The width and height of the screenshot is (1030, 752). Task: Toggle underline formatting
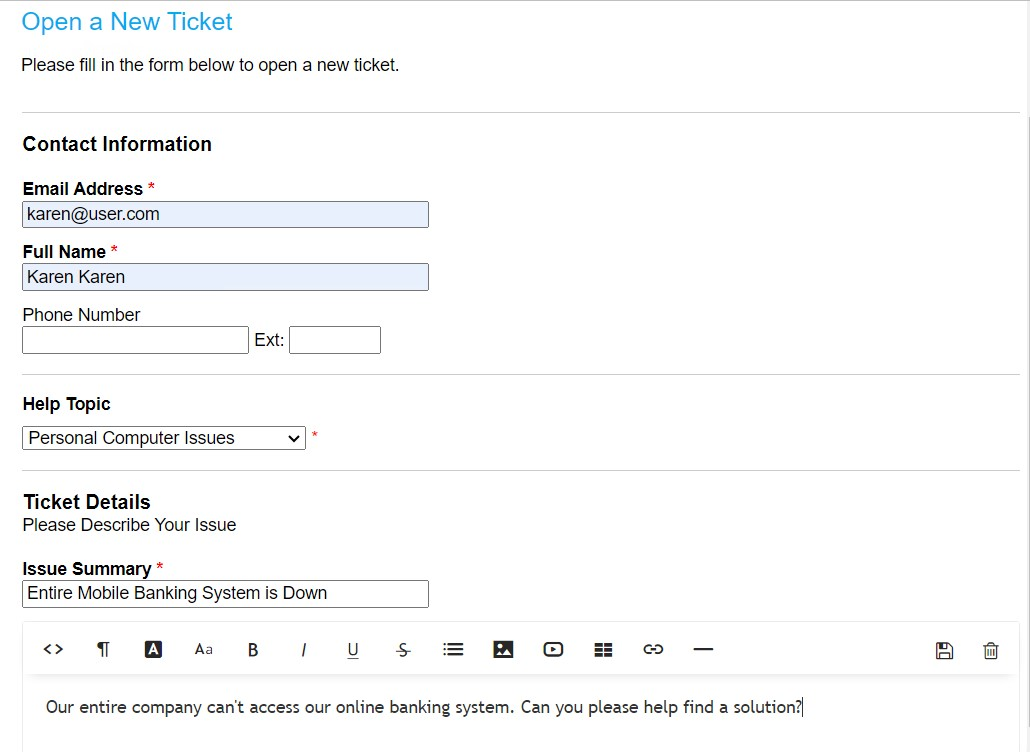(x=353, y=649)
